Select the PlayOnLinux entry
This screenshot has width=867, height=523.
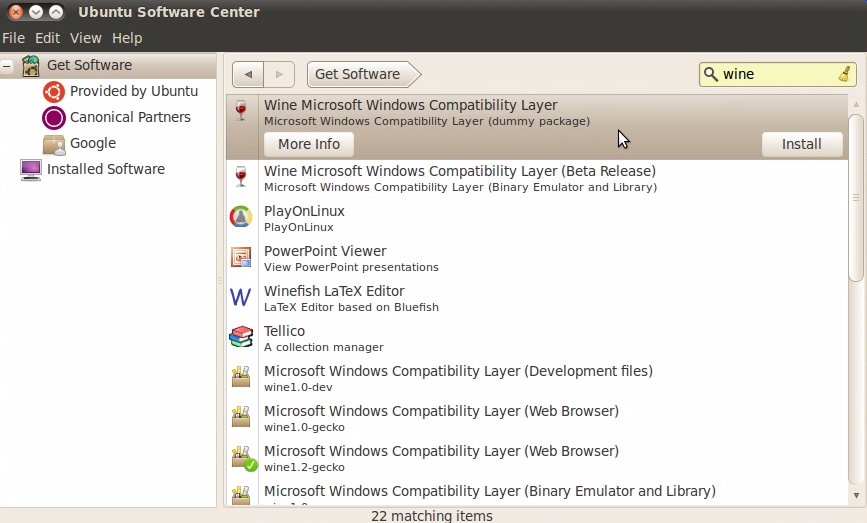[x=537, y=218]
